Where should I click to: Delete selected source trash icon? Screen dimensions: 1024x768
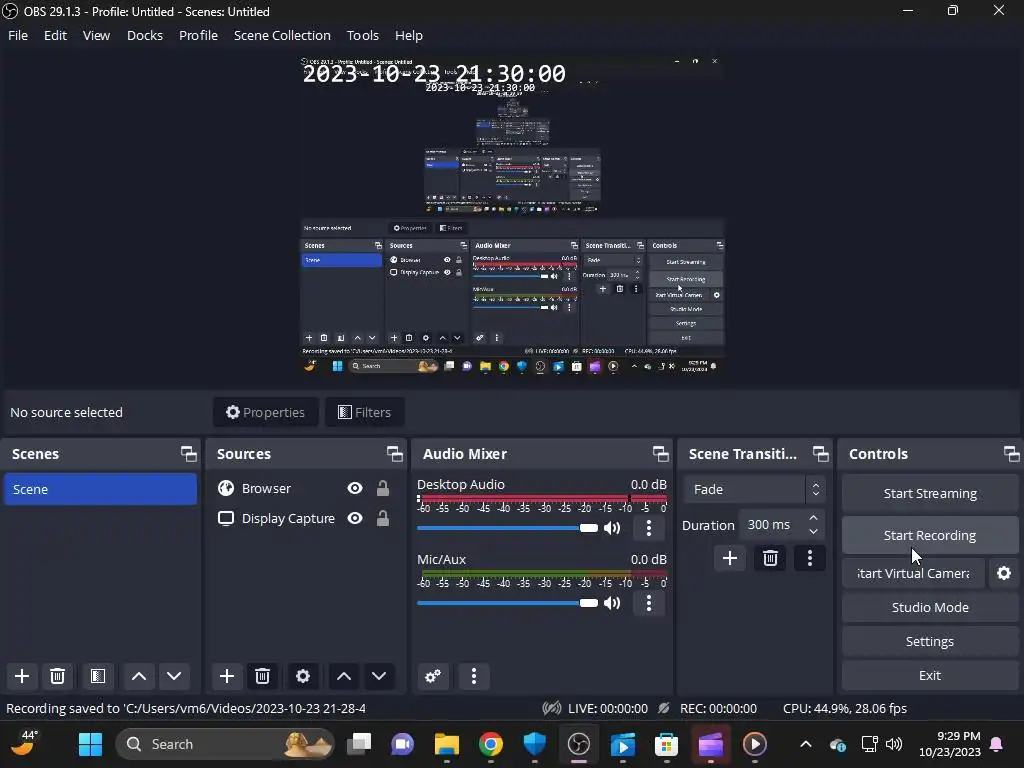263,676
